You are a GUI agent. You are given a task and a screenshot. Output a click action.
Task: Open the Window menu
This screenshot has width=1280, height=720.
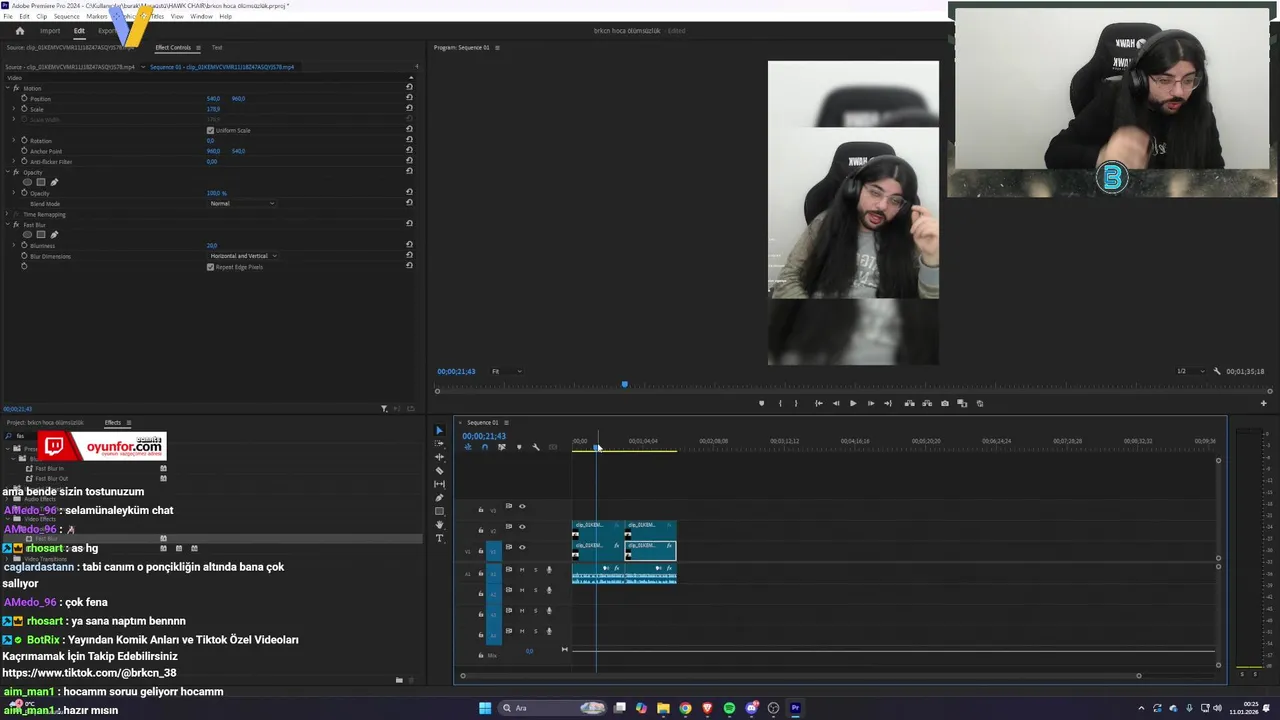[x=201, y=16]
